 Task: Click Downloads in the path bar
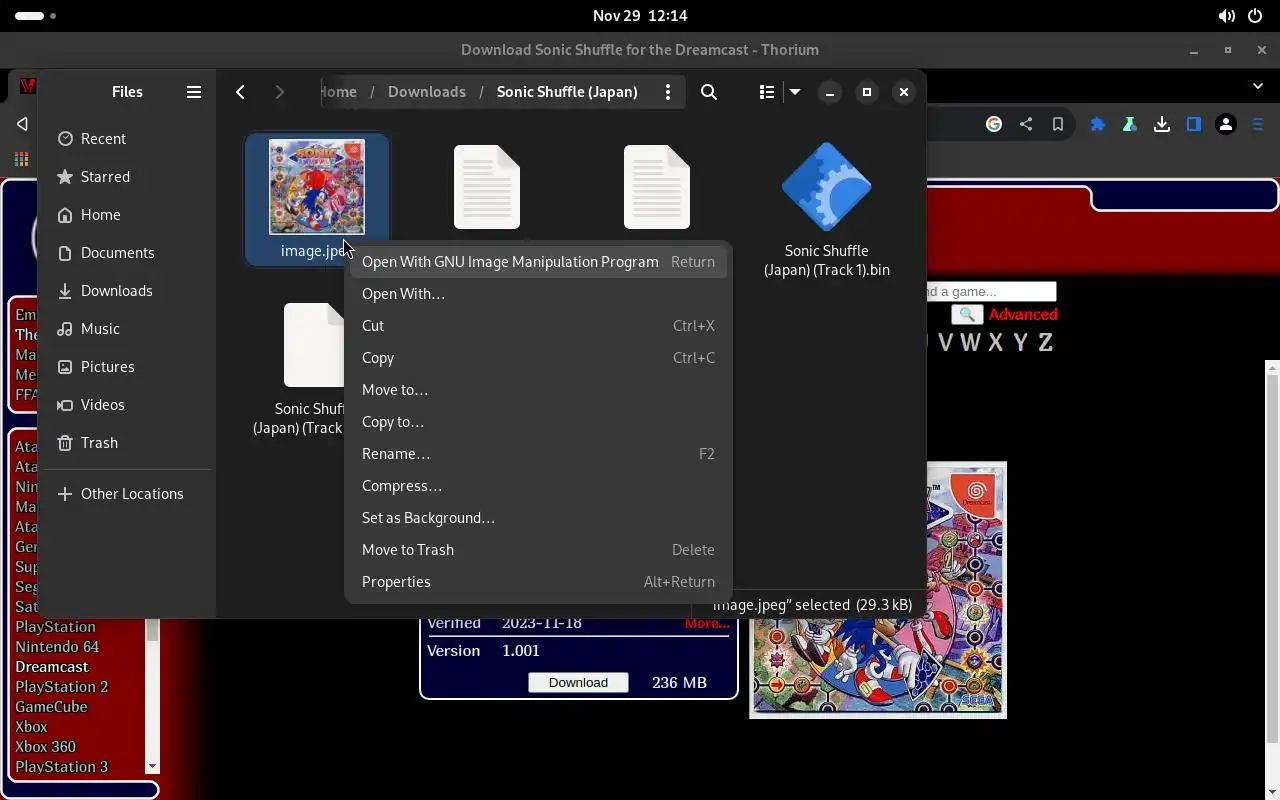coord(427,92)
